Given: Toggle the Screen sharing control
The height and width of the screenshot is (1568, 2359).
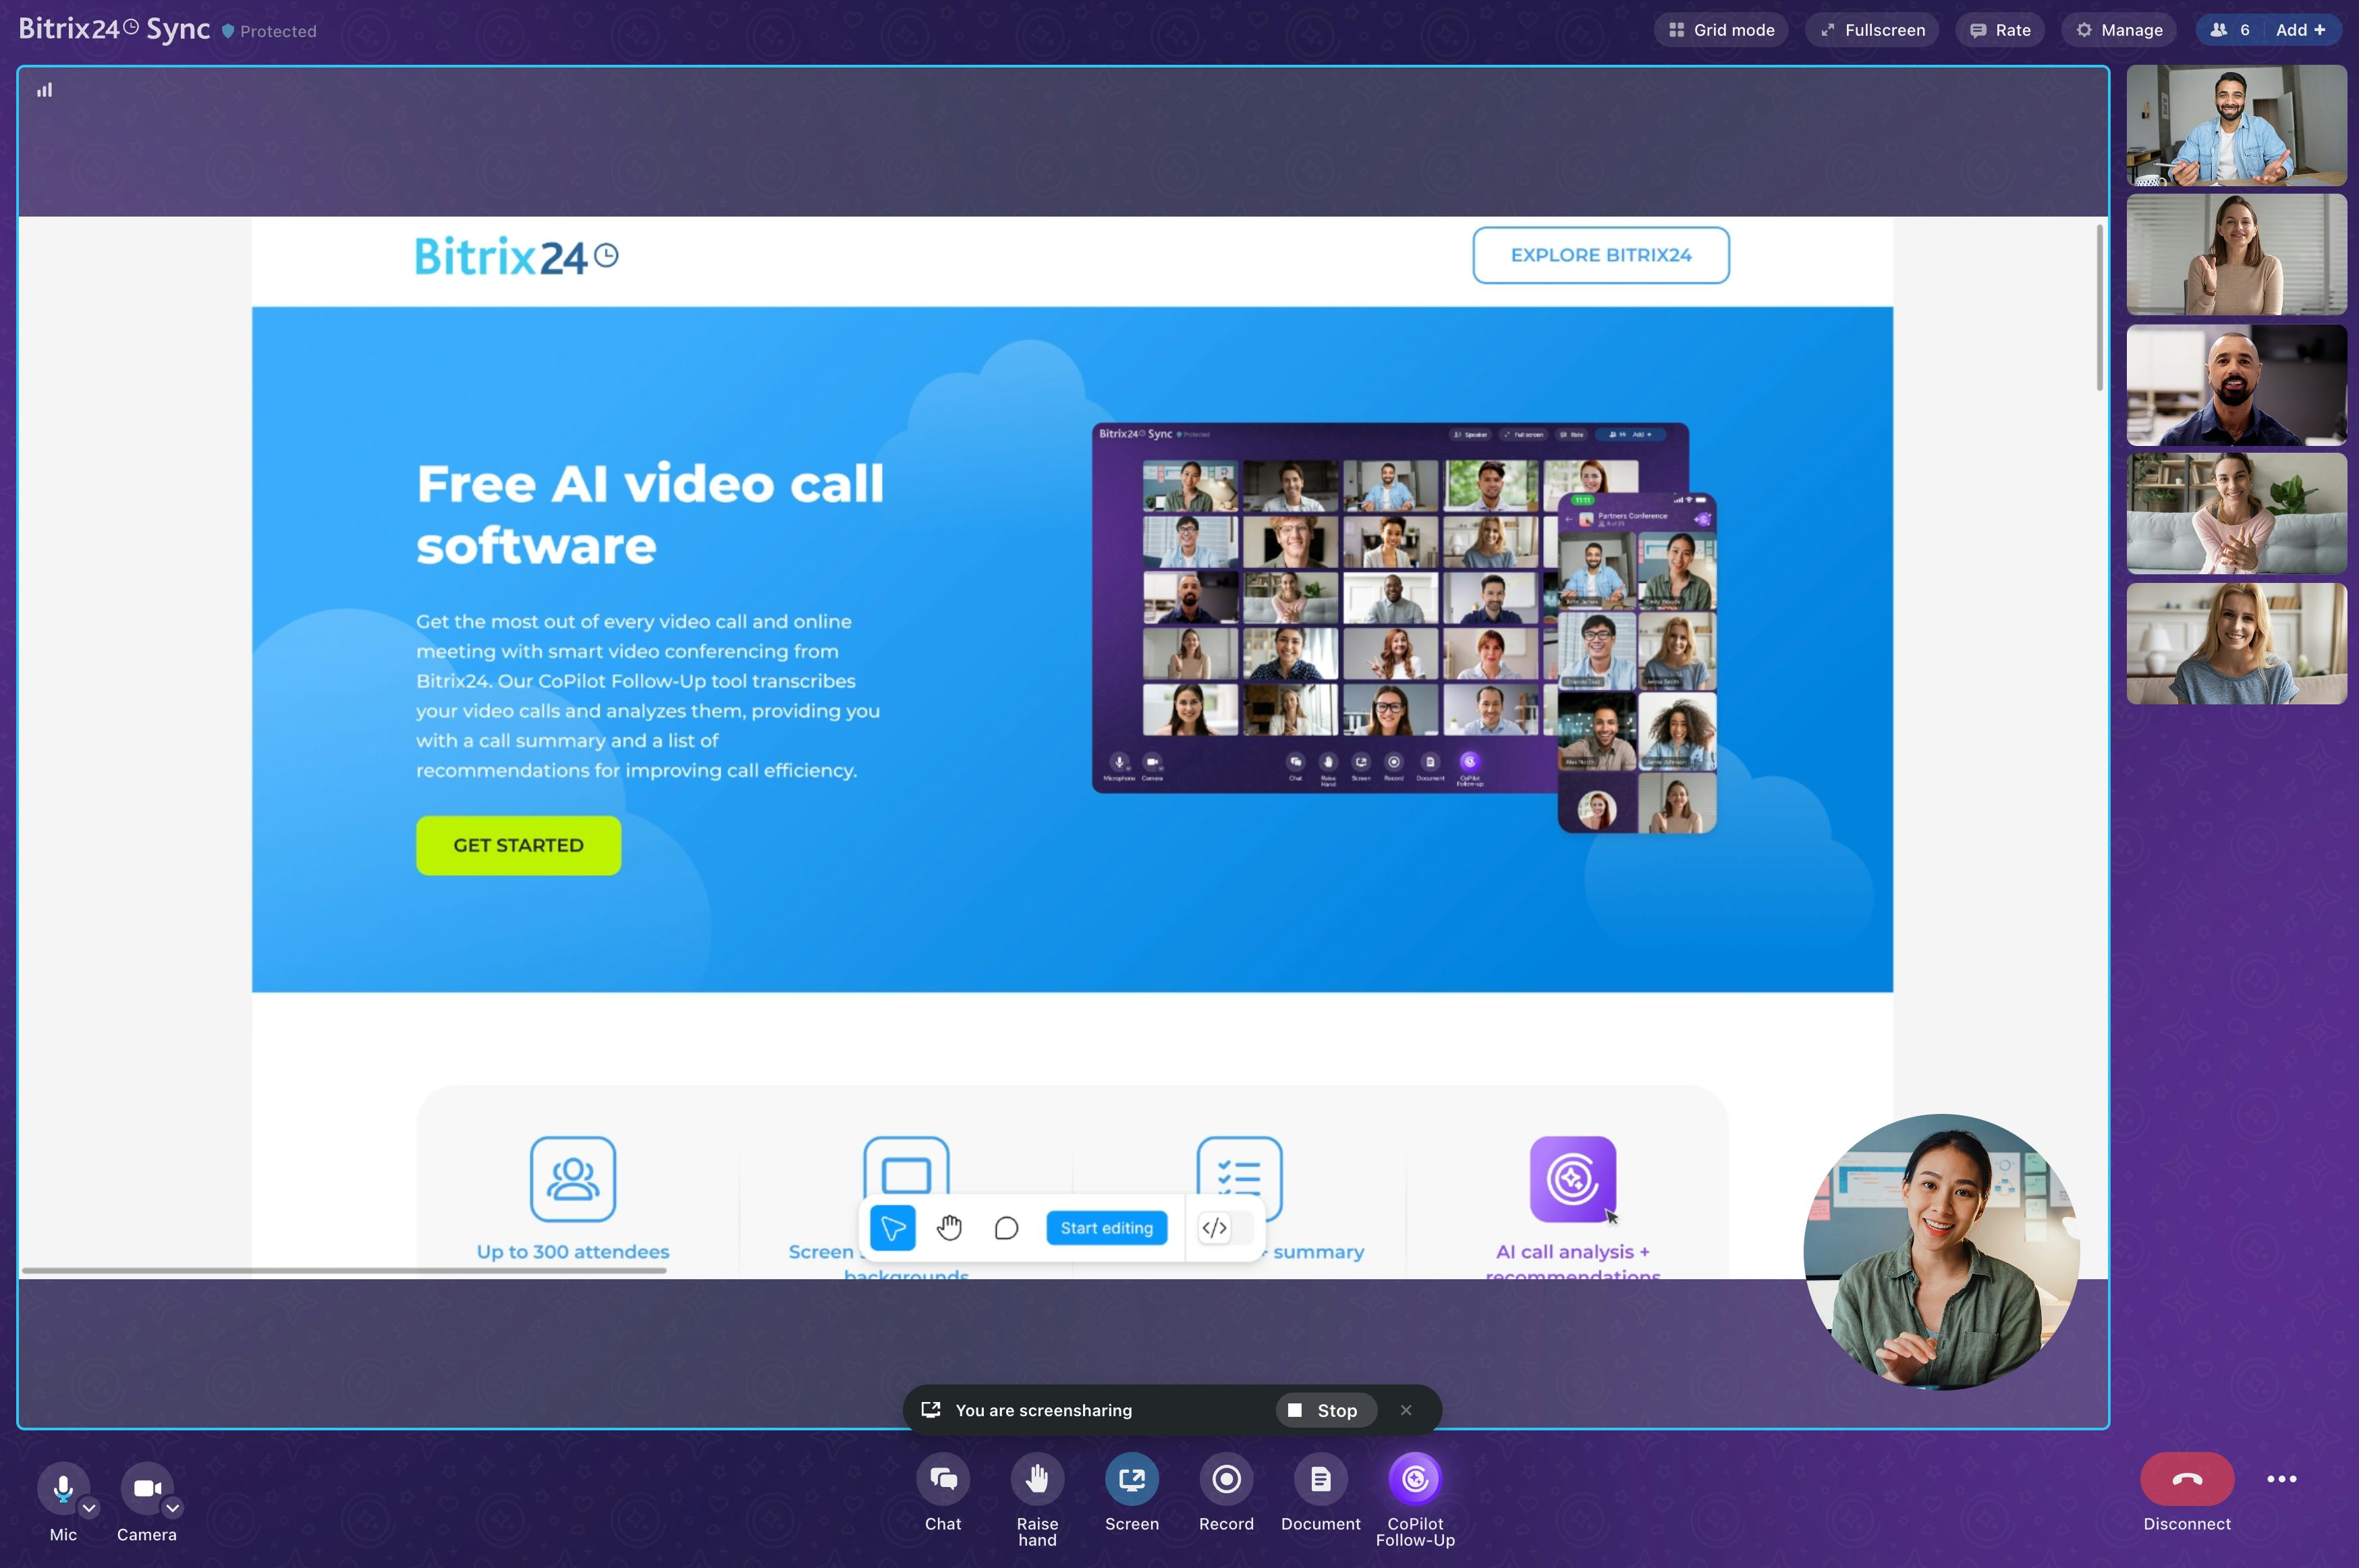Looking at the screenshot, I should [1131, 1478].
